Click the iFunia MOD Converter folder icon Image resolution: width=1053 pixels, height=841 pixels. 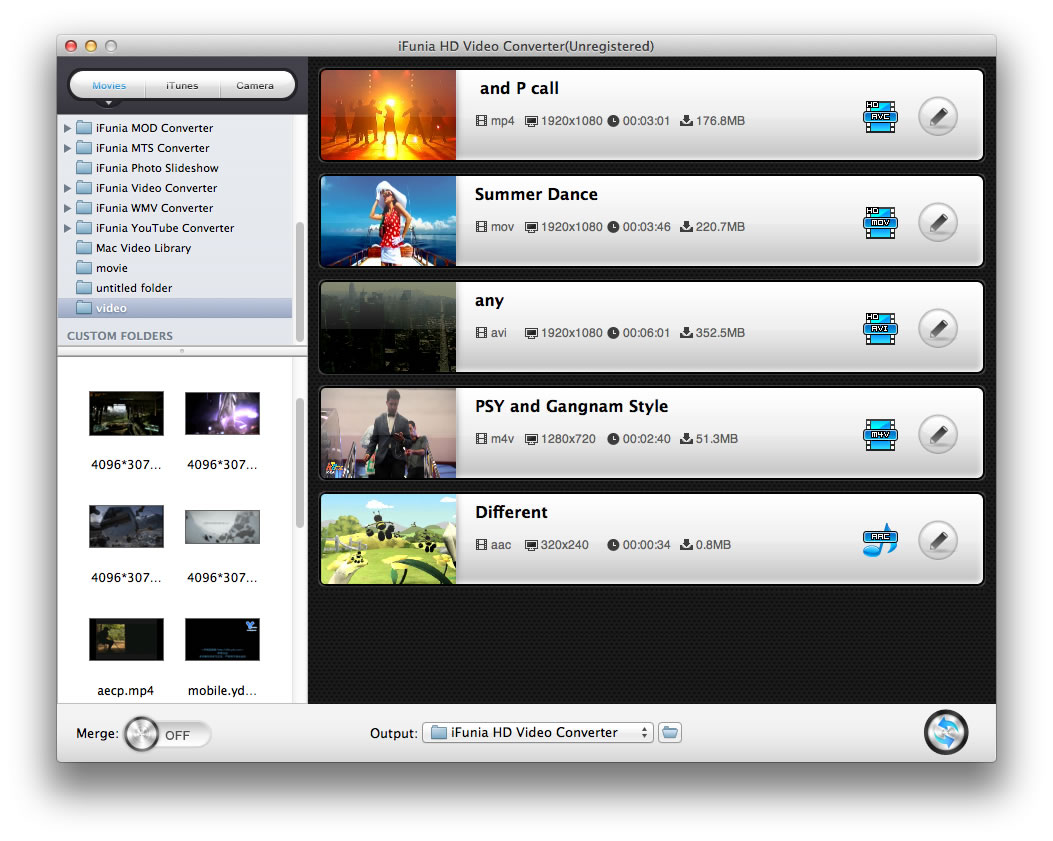coord(84,128)
